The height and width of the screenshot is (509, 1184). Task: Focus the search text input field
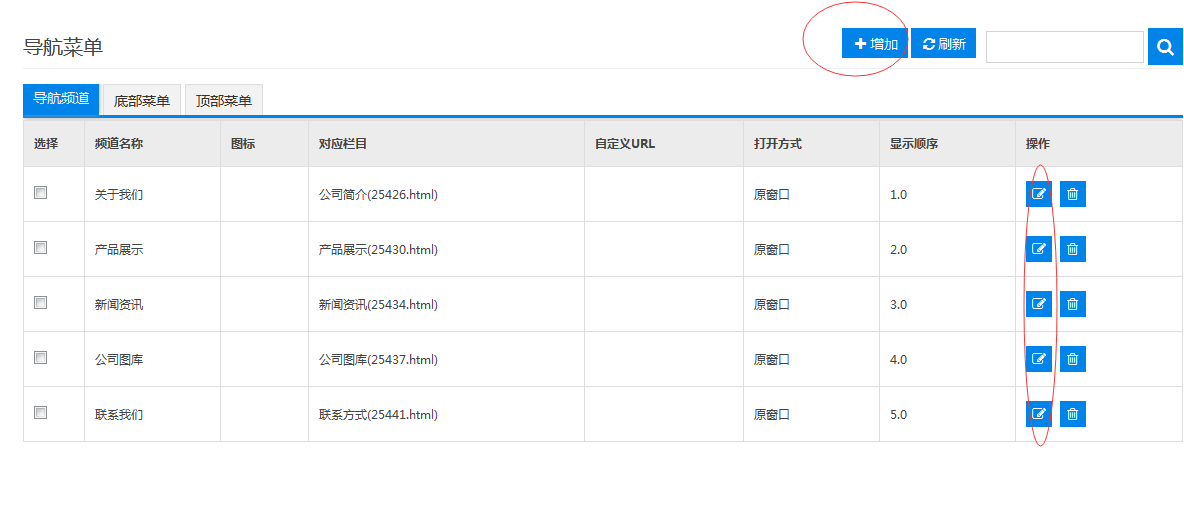coord(1064,47)
